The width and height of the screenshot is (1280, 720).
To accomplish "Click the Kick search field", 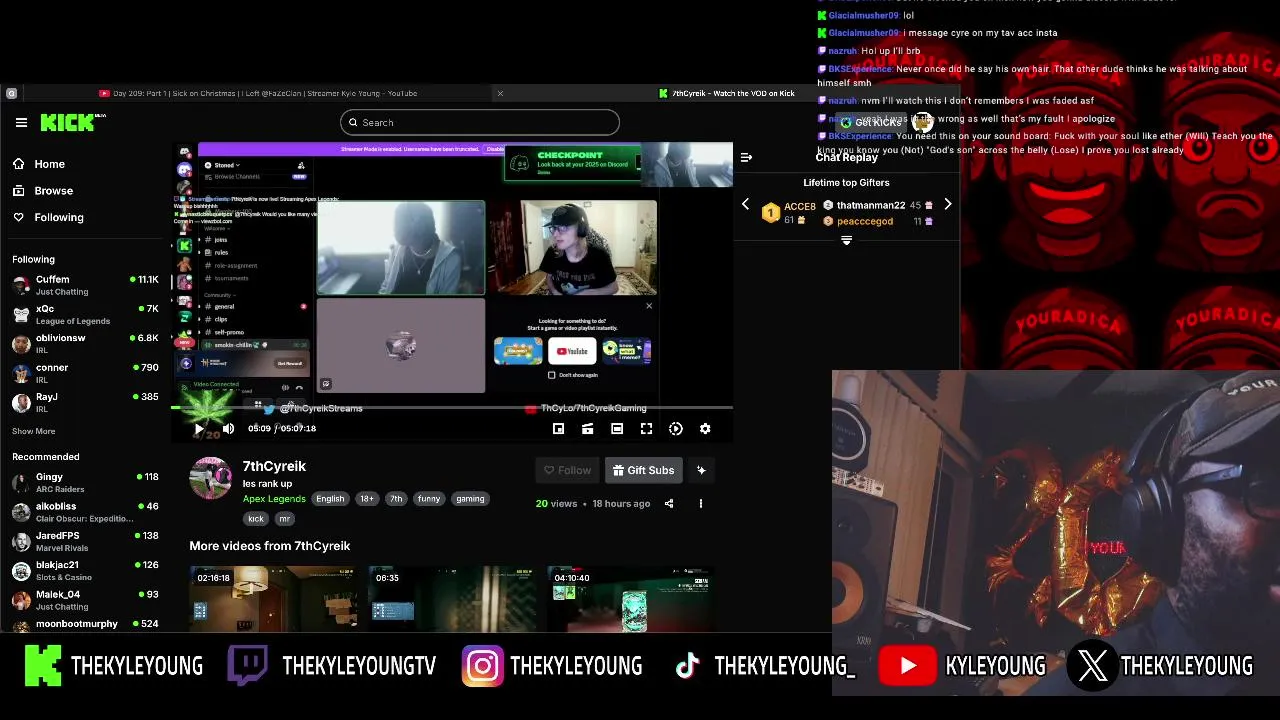I will pos(480,122).
